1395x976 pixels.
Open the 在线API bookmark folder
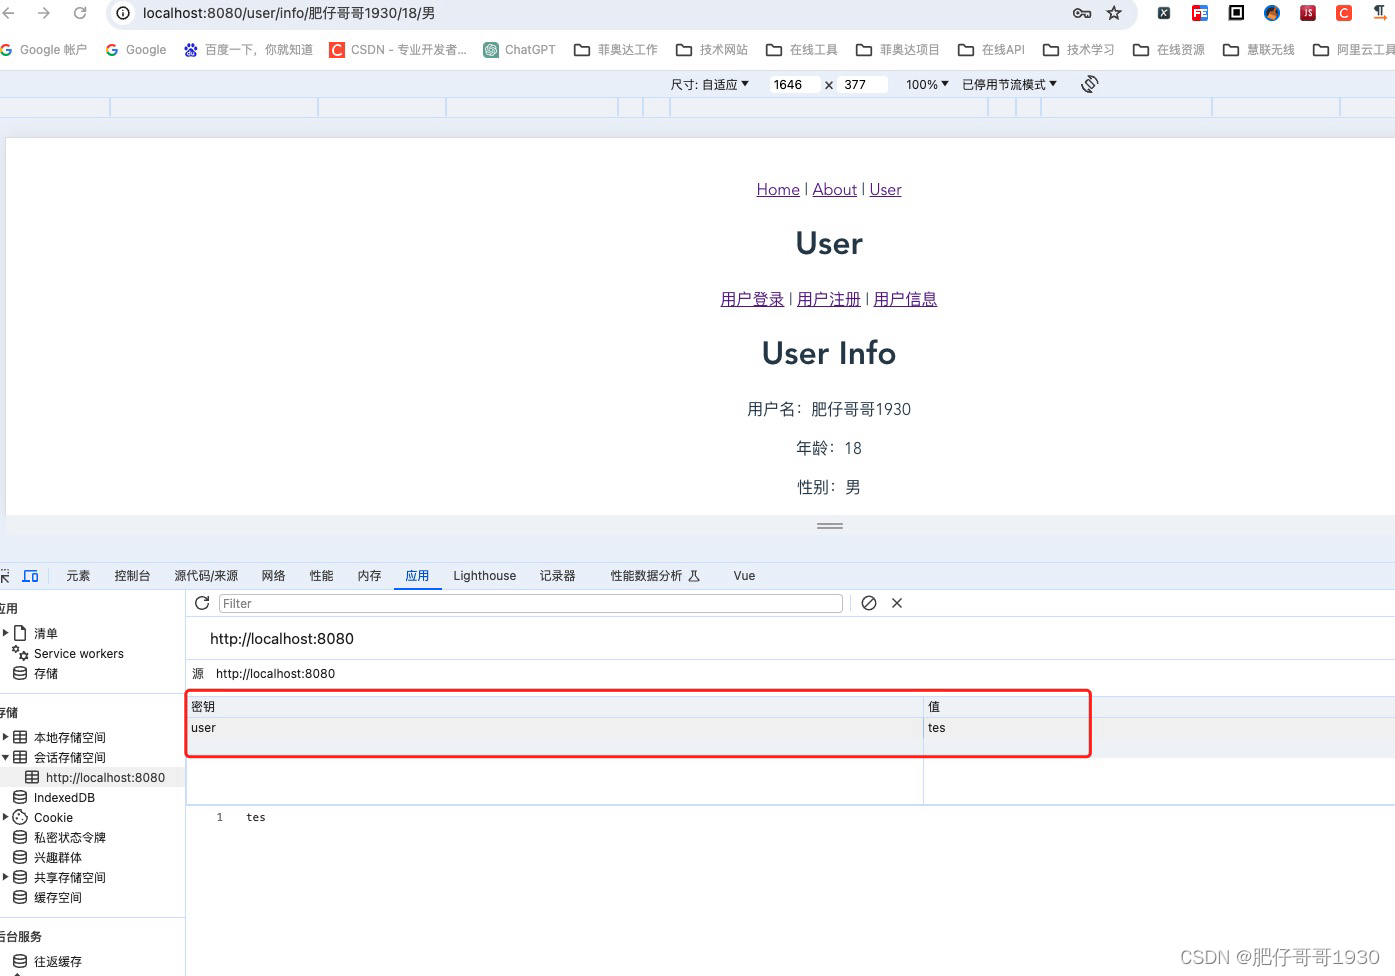tap(992, 49)
